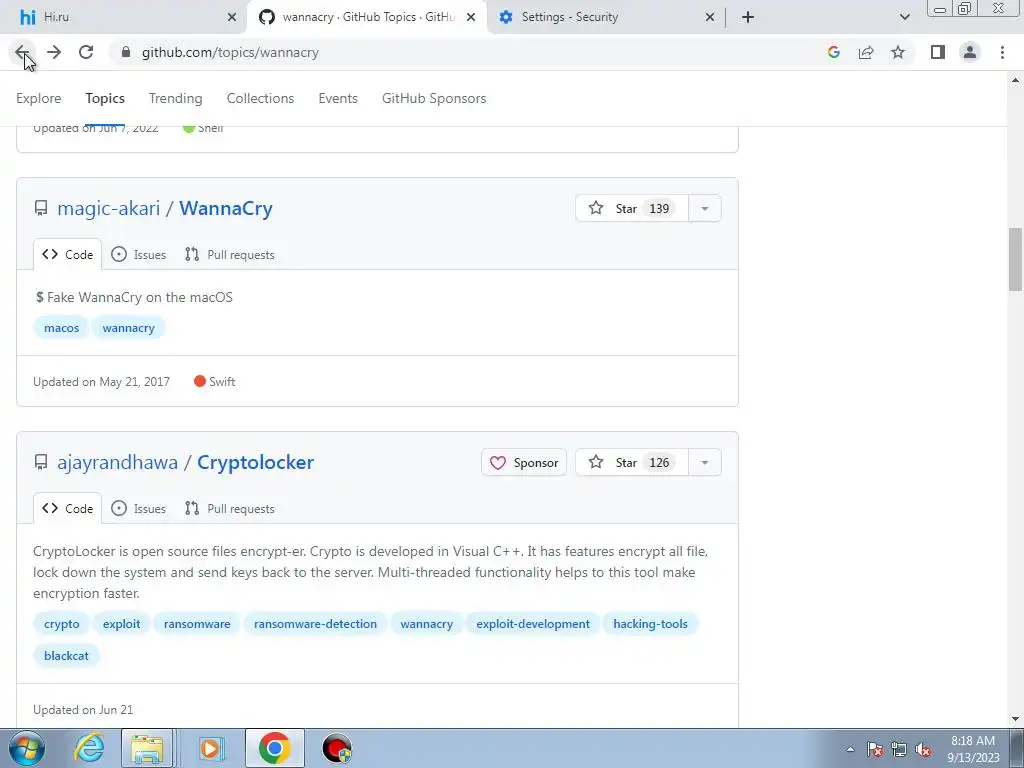Go back using browser back arrow
Image resolution: width=1024 pixels, height=768 pixels.
[22, 52]
